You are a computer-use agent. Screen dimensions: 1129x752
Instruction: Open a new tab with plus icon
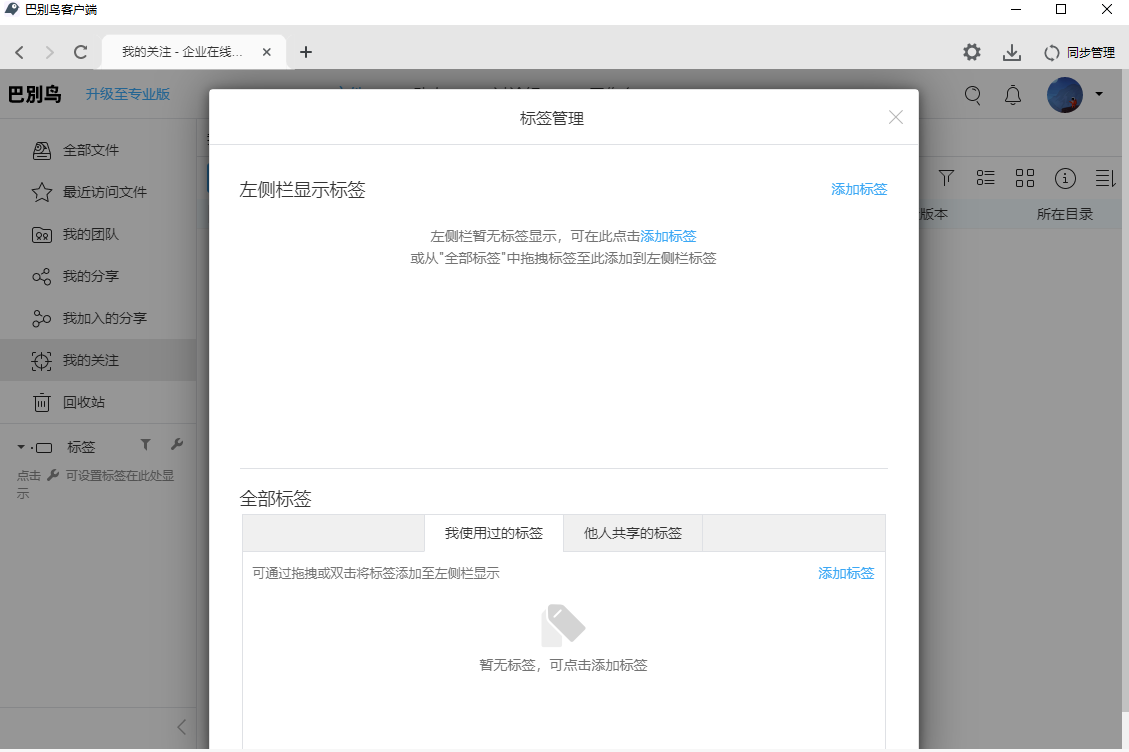coord(306,52)
